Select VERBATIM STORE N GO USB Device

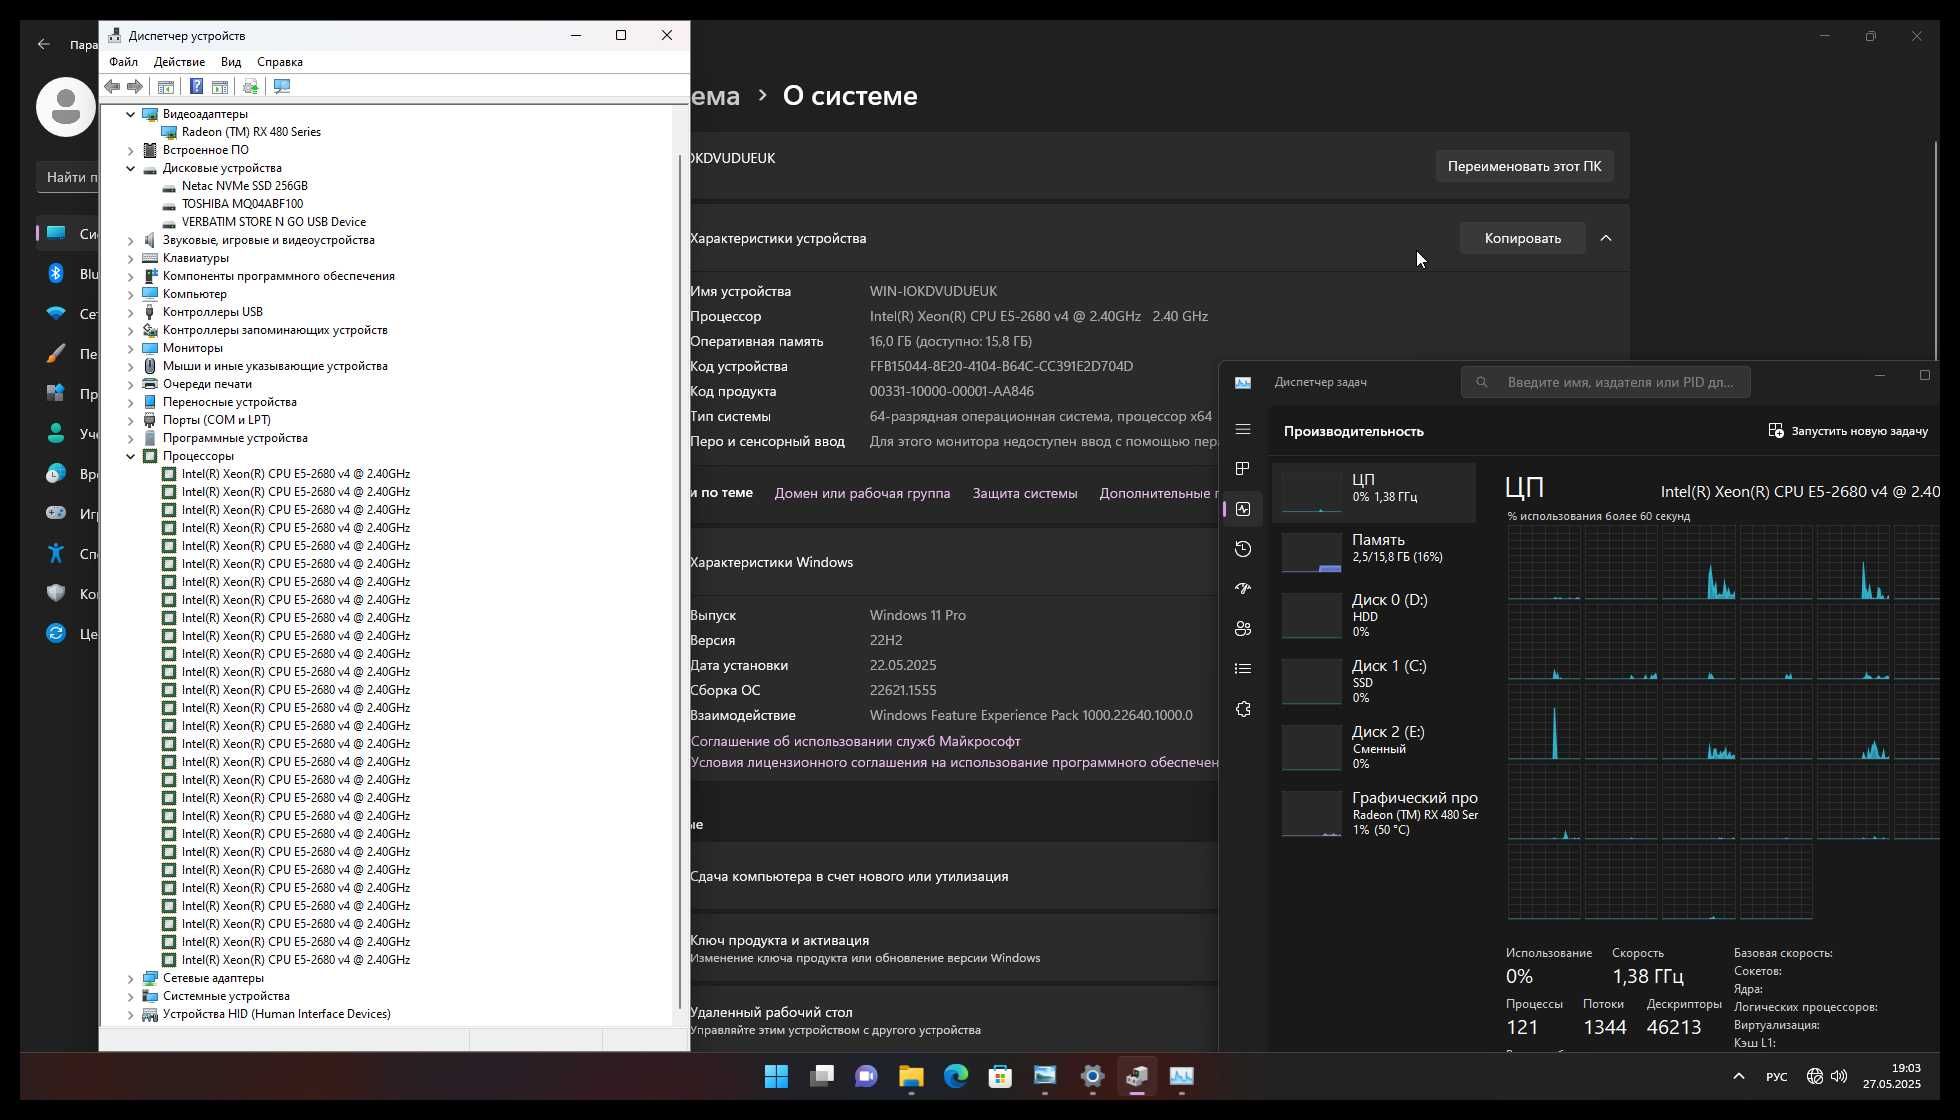coord(273,222)
